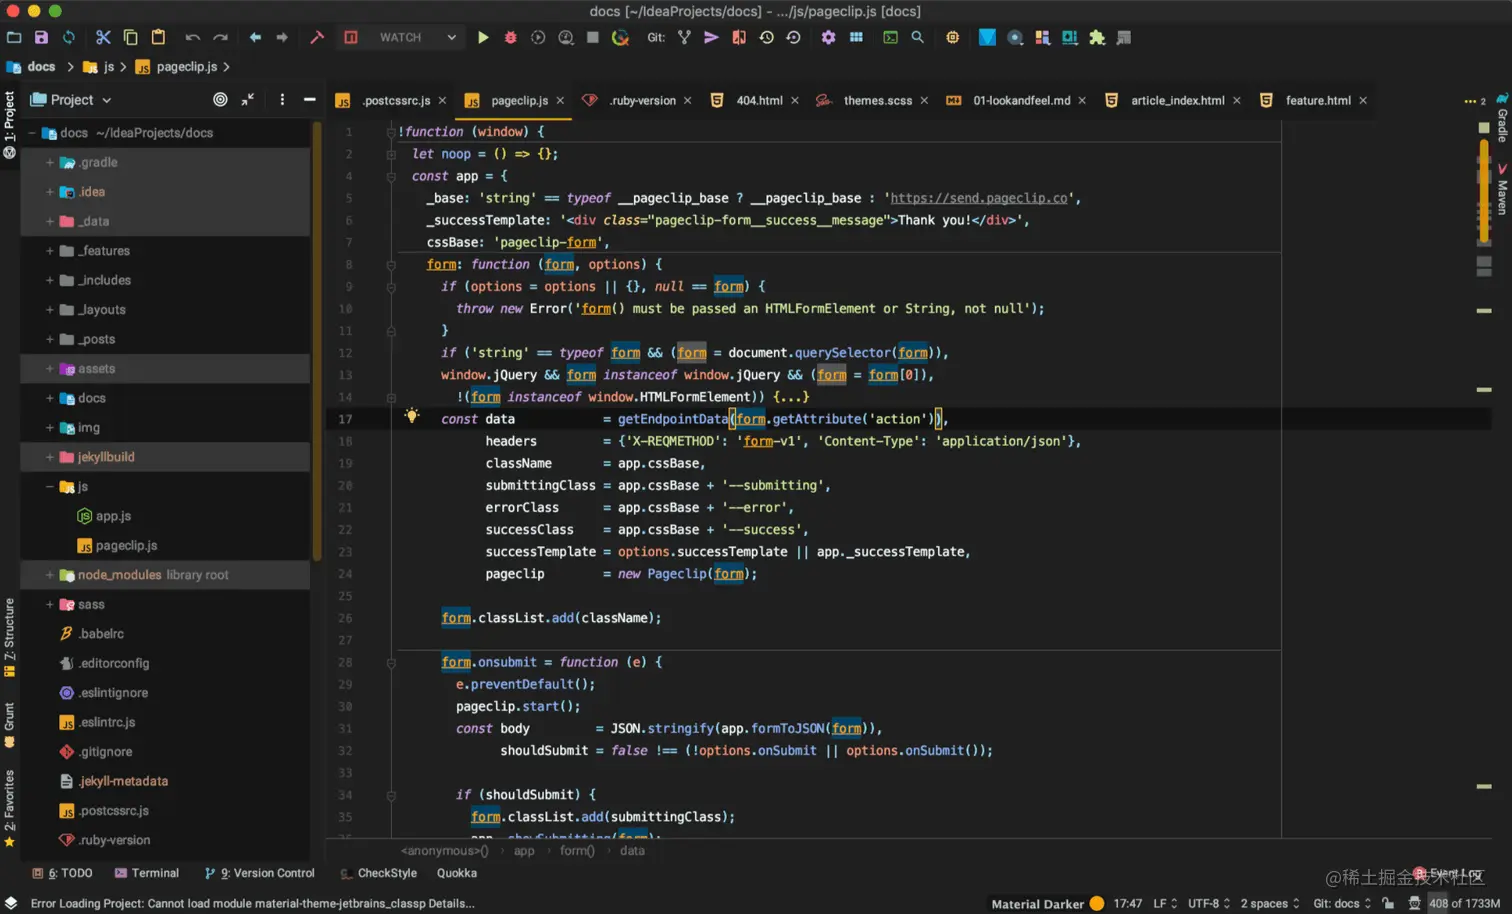Open the Terminal icon in the toolbar
The height and width of the screenshot is (914, 1512).
(x=890, y=37)
